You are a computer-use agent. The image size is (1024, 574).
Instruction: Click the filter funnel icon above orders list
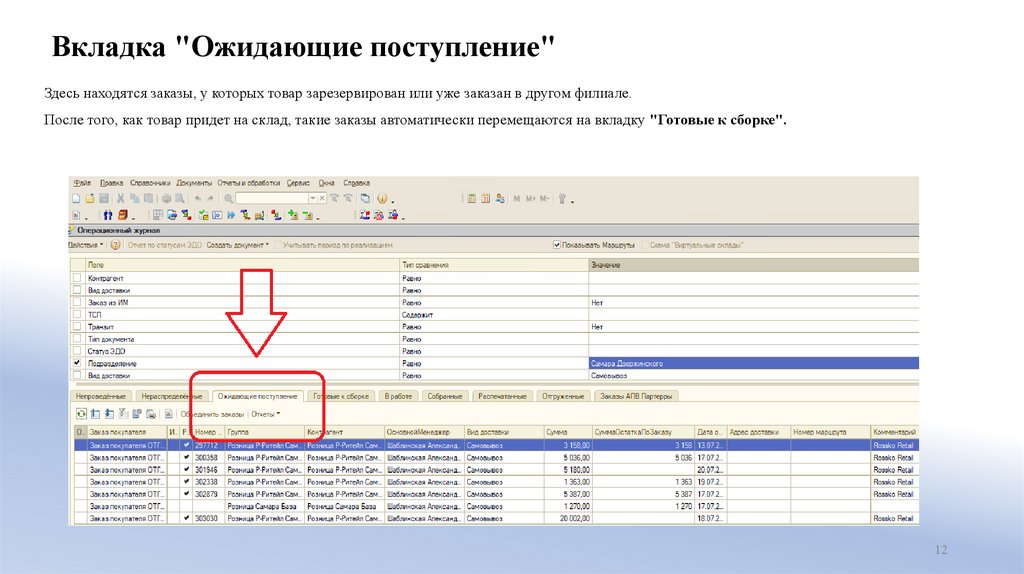[123, 414]
